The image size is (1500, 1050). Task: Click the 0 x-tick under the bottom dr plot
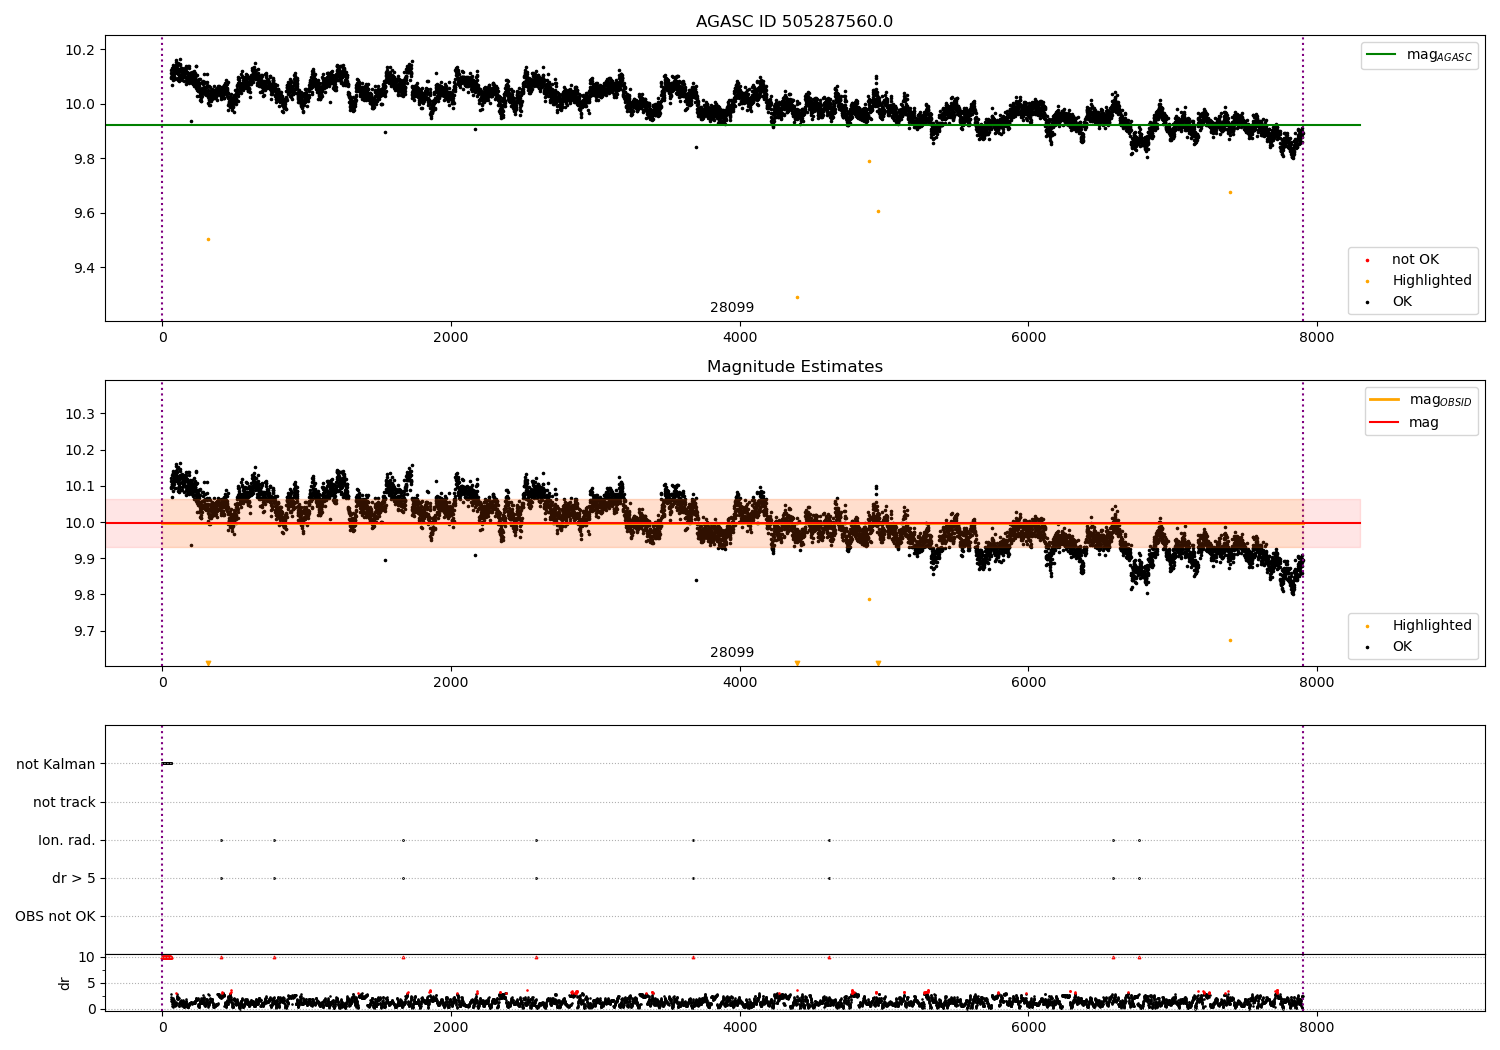coord(162,1027)
